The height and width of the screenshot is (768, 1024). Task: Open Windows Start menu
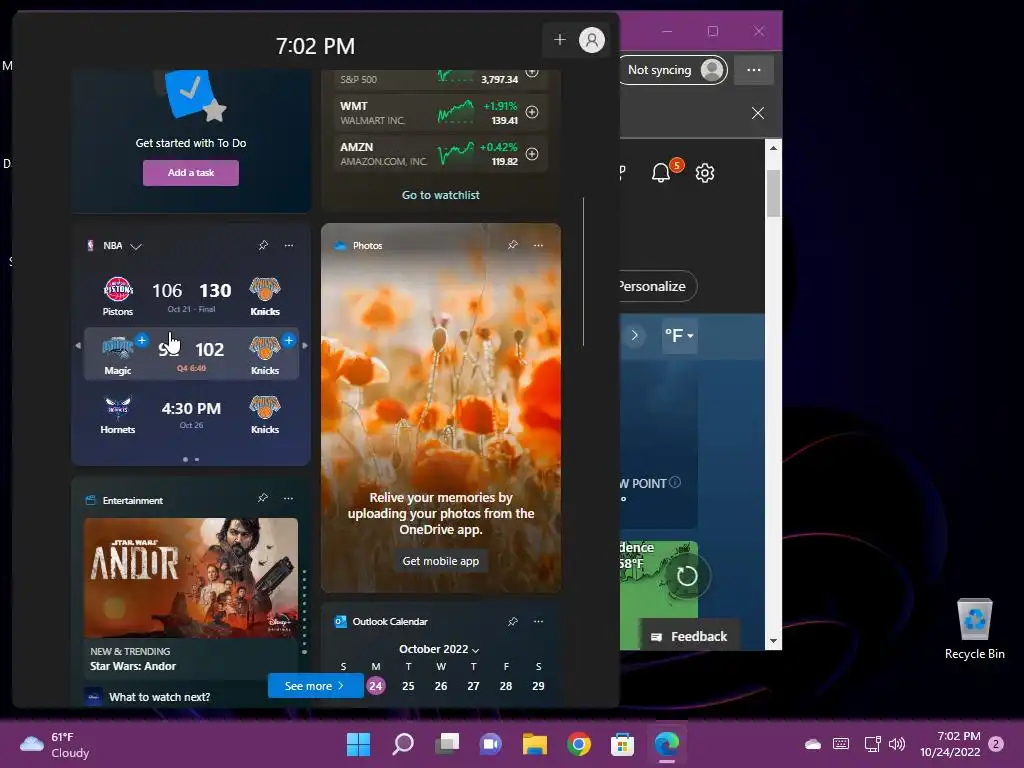[x=359, y=744]
